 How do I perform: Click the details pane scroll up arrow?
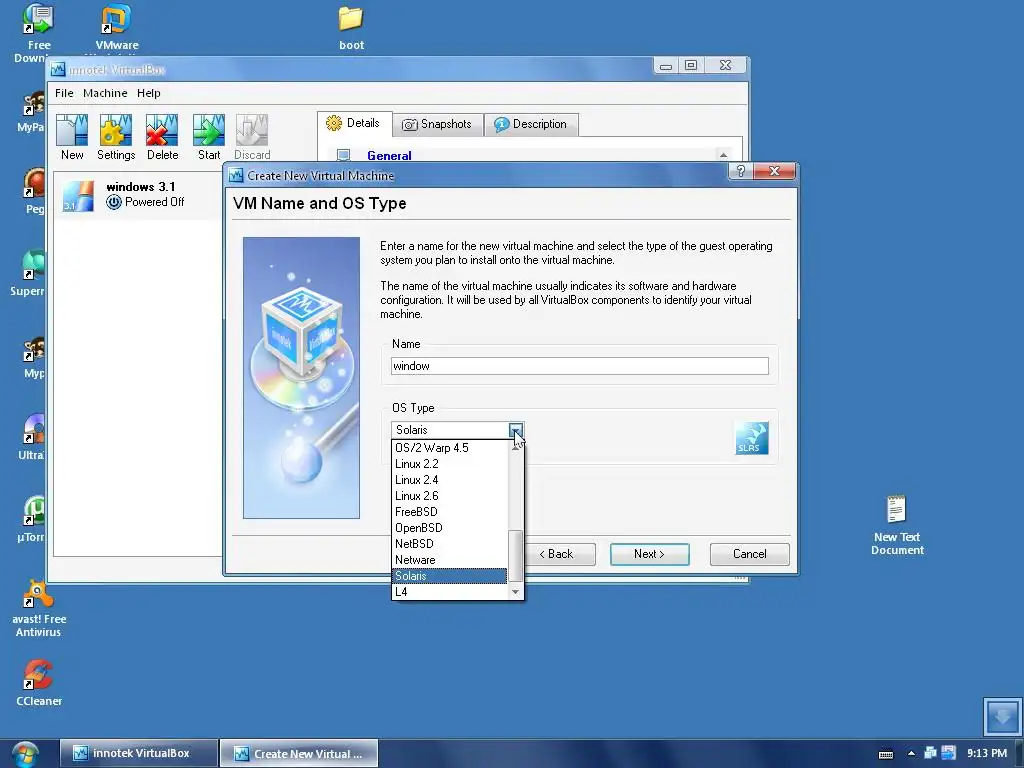(x=723, y=155)
